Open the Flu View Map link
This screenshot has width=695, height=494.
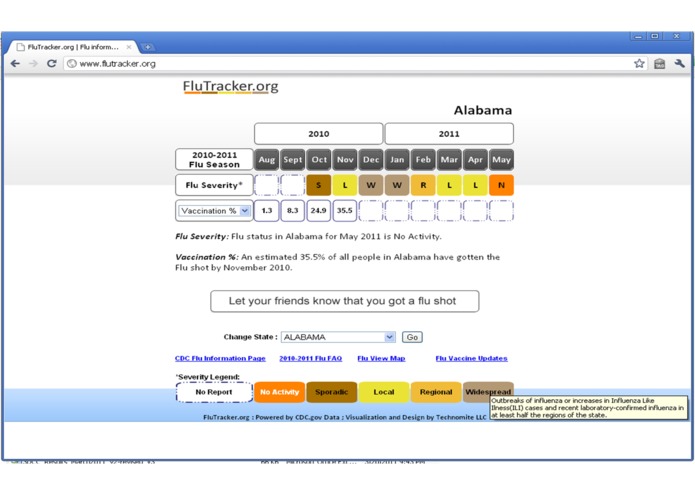click(381, 358)
